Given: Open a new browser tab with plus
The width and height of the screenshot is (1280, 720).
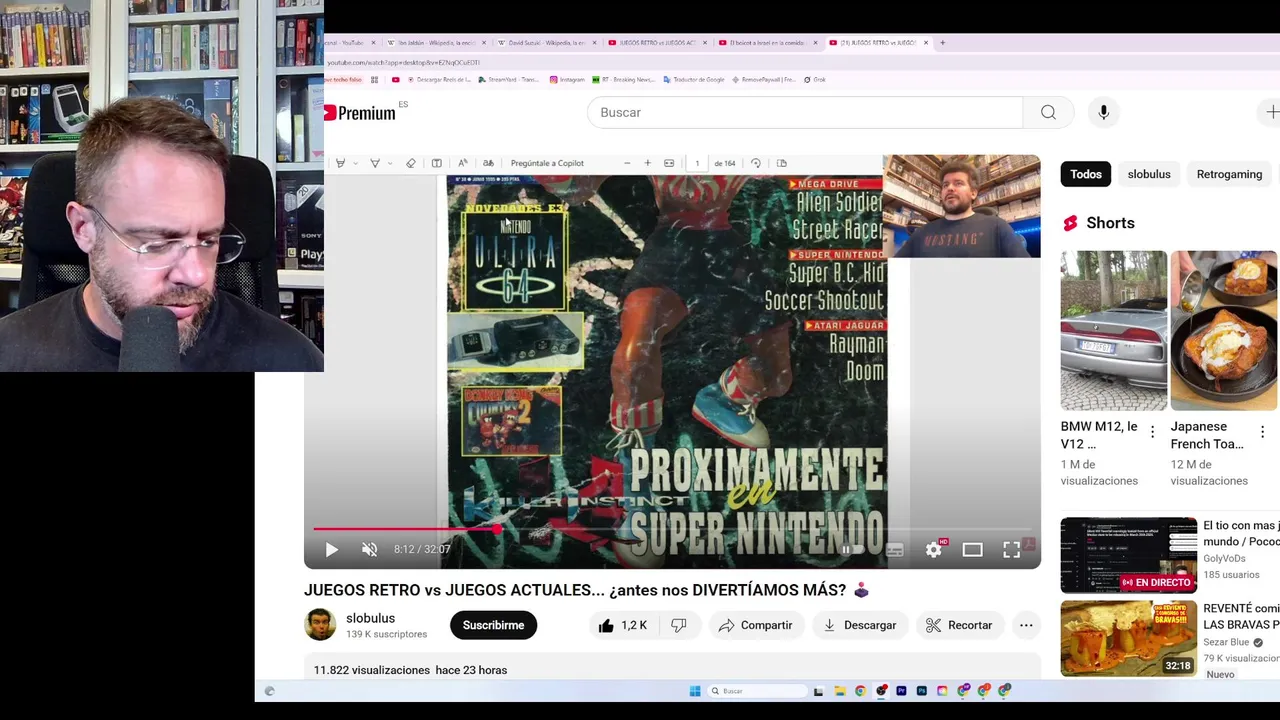Looking at the screenshot, I should 942,43.
